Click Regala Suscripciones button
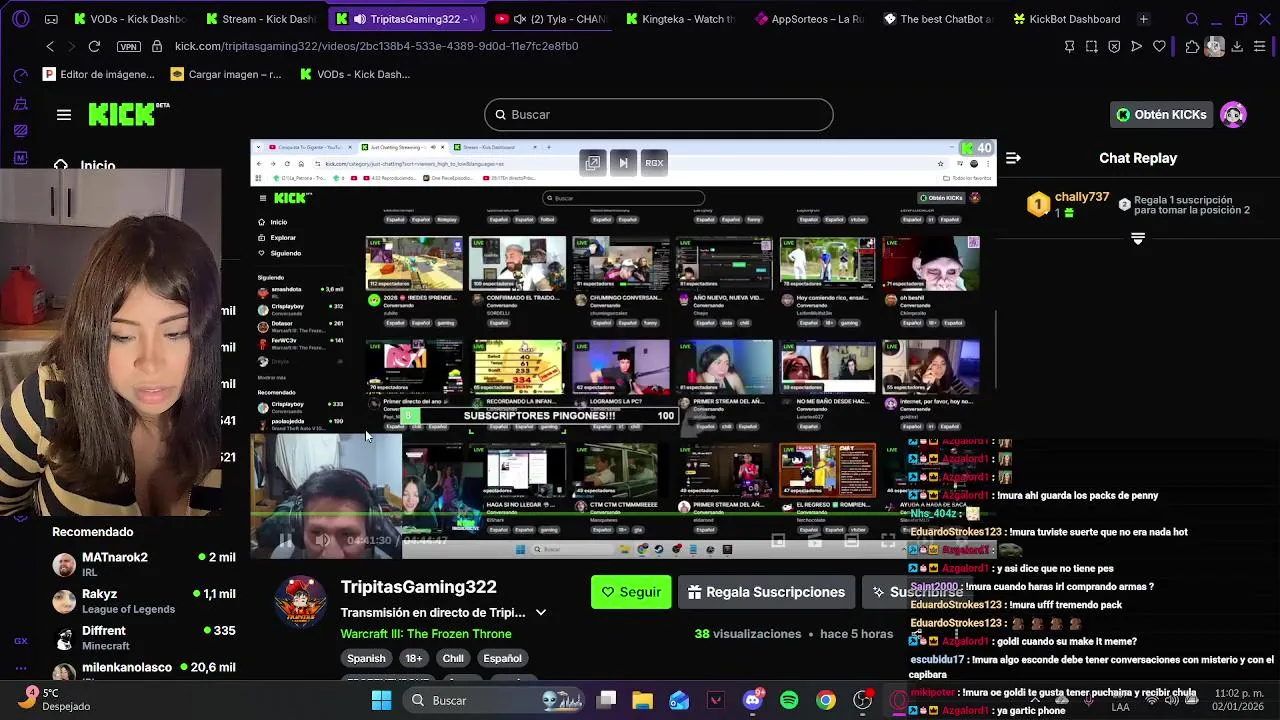The width and height of the screenshot is (1280, 720). (x=766, y=592)
